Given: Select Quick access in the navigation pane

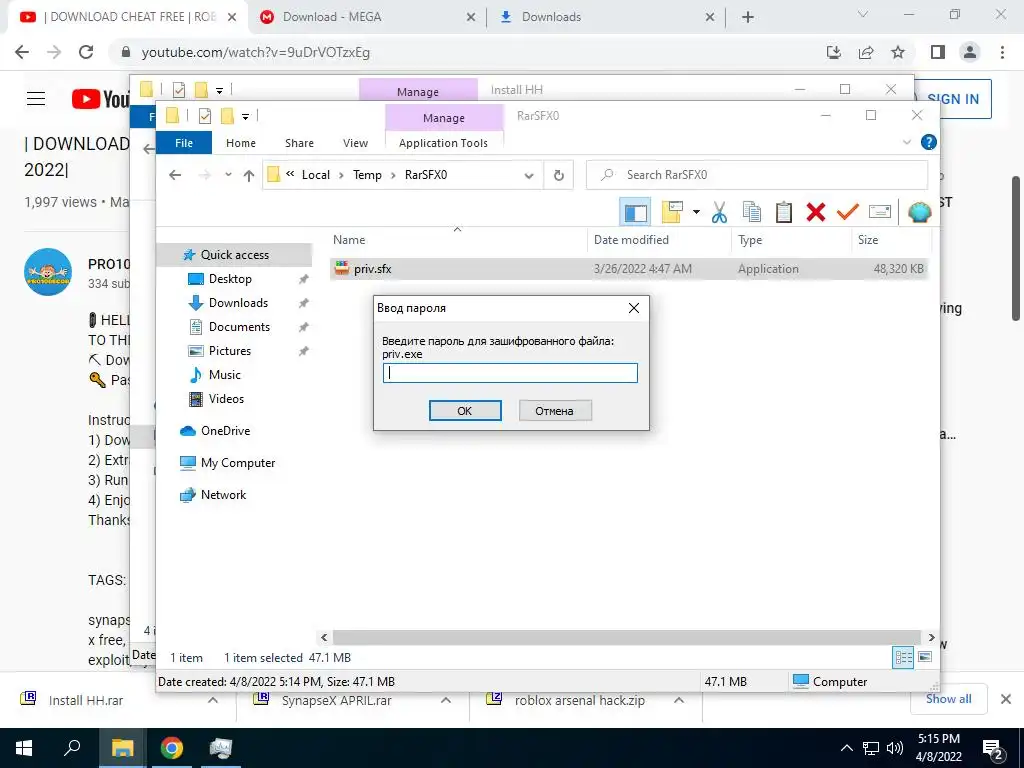Looking at the screenshot, I should tap(234, 255).
